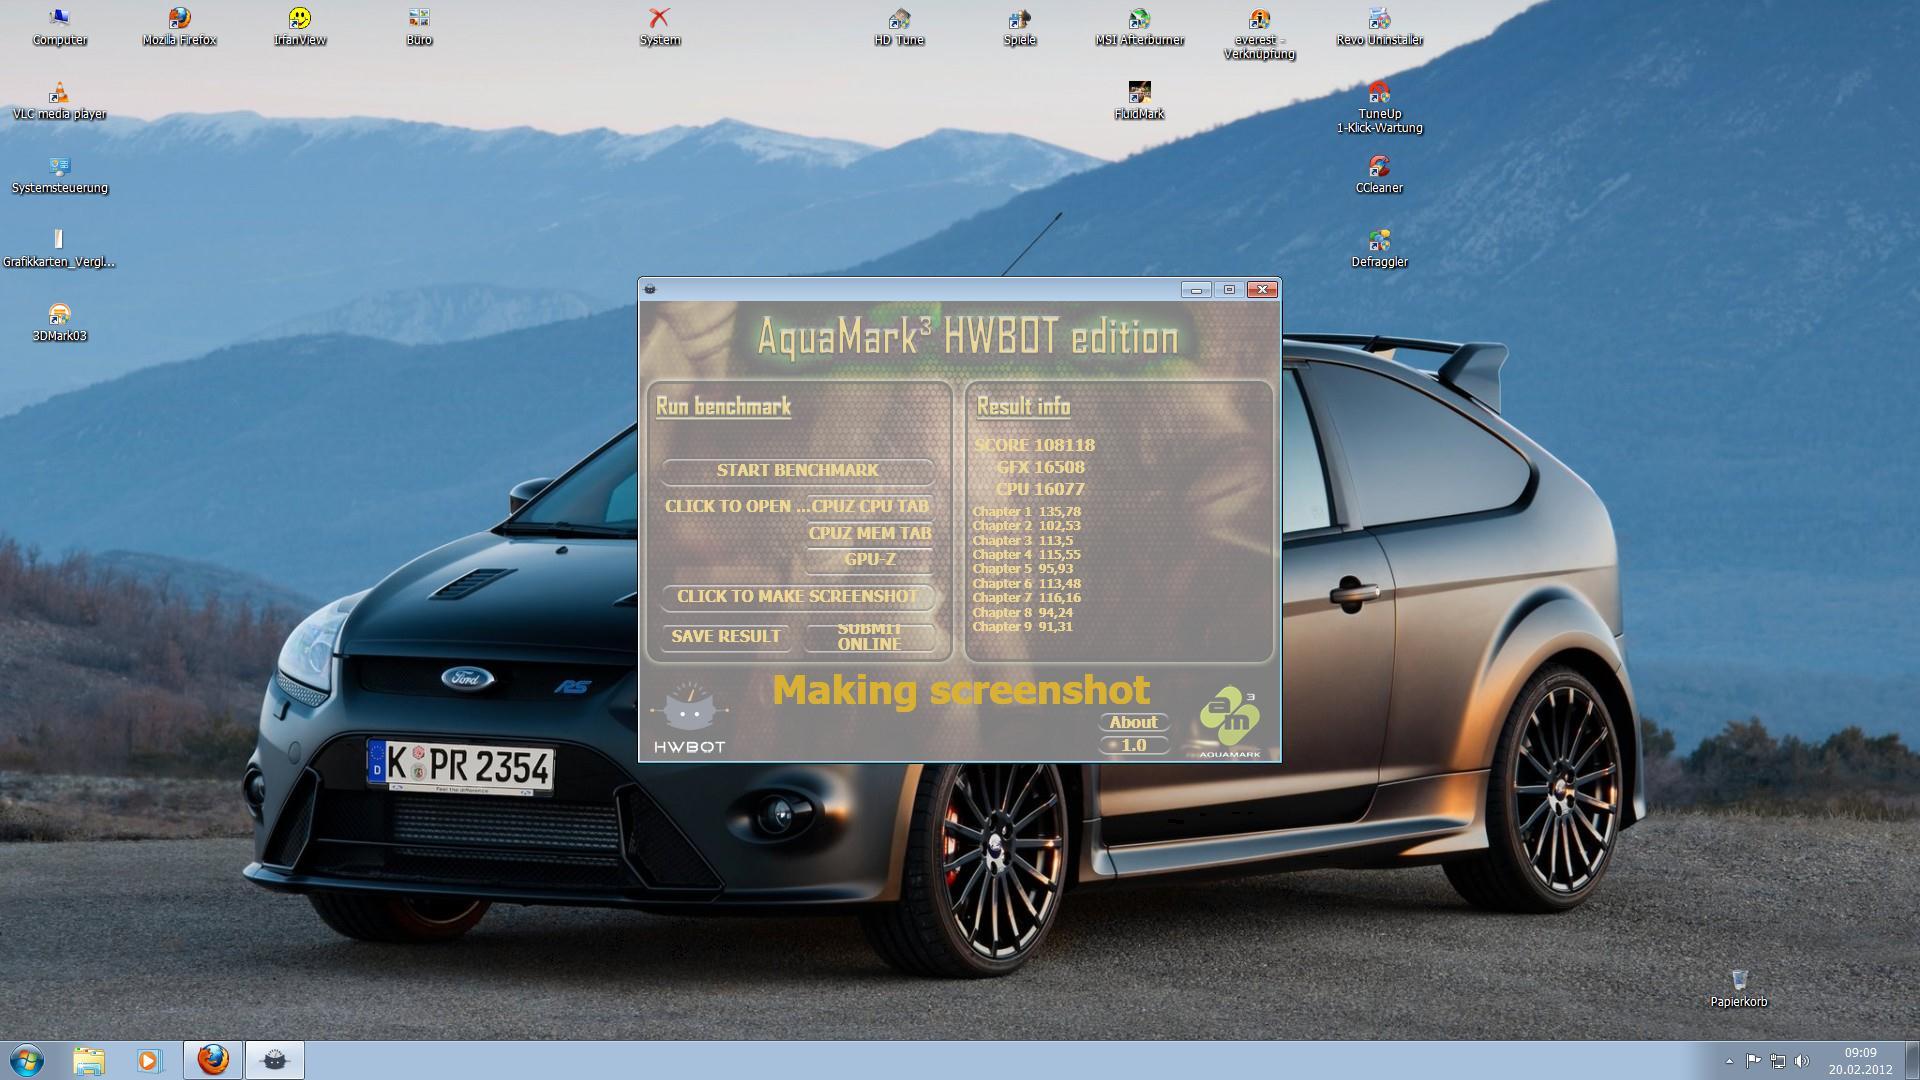Click SUBMIT ONLINE button

tap(869, 636)
